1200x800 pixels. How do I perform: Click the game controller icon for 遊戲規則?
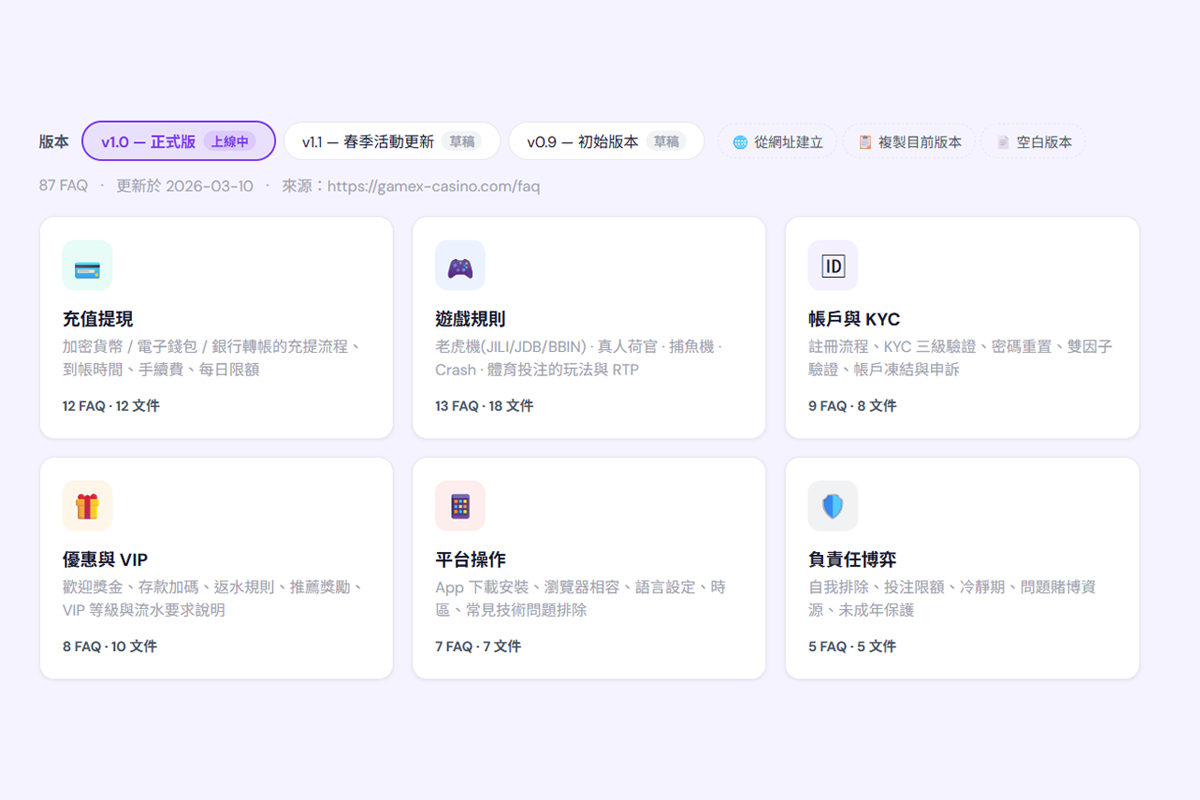(460, 266)
